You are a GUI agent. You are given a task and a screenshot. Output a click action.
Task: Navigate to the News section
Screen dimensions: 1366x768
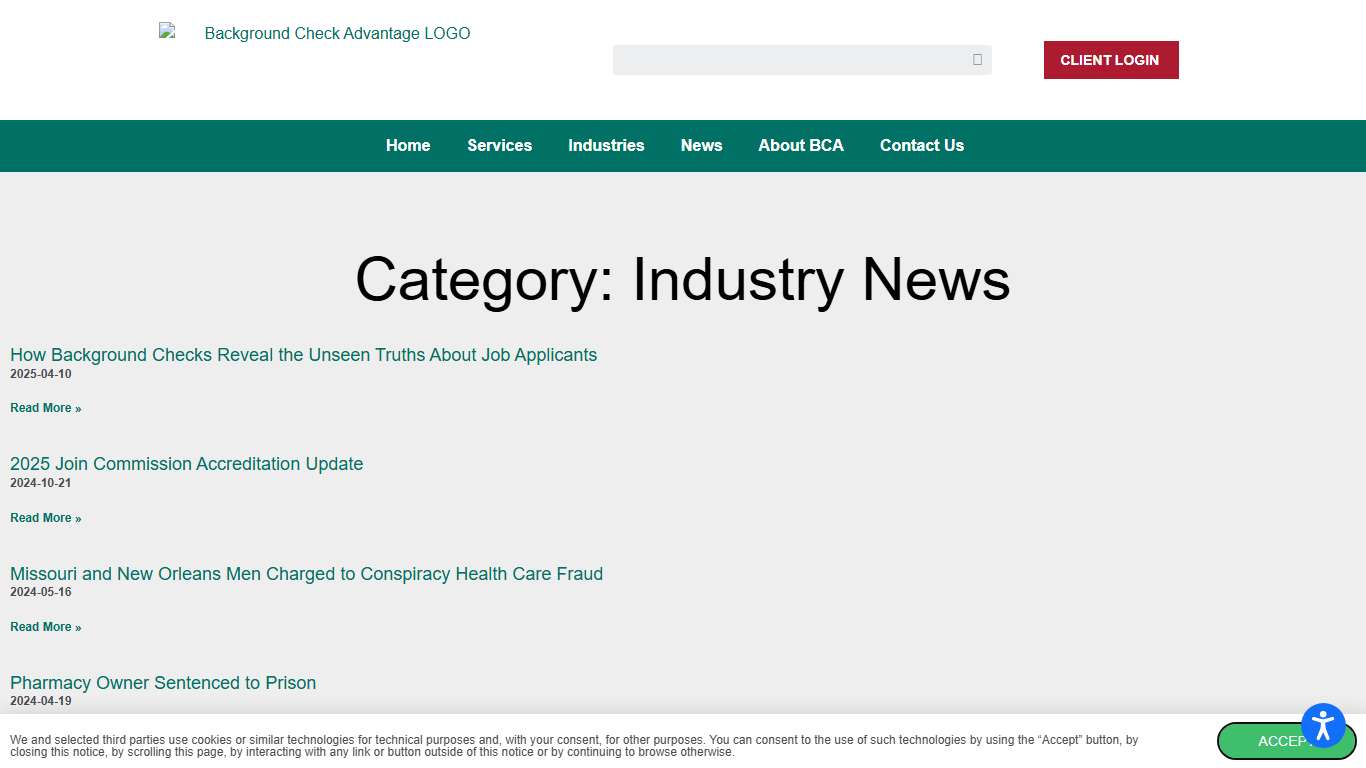(701, 145)
